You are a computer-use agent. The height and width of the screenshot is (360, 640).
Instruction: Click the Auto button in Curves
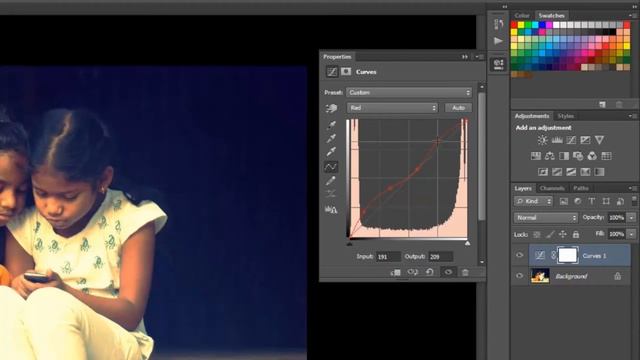pyautogui.click(x=458, y=108)
